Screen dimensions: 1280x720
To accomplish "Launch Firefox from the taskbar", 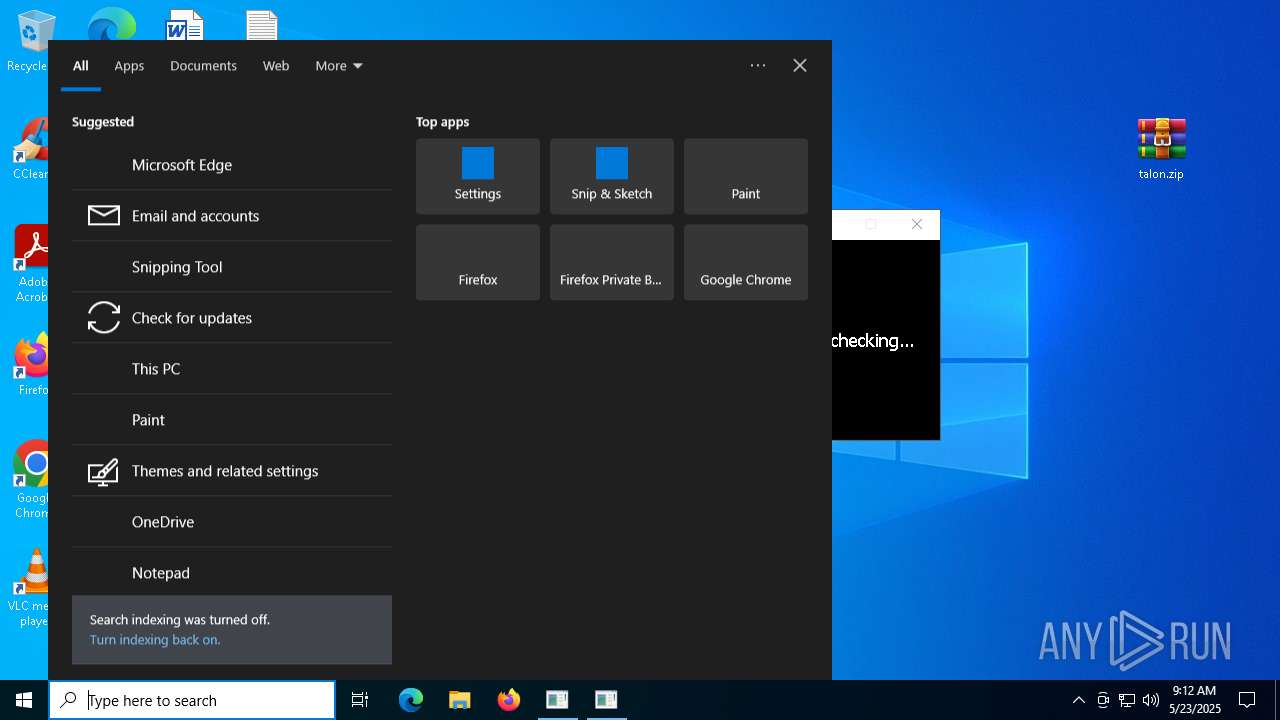I will click(509, 700).
